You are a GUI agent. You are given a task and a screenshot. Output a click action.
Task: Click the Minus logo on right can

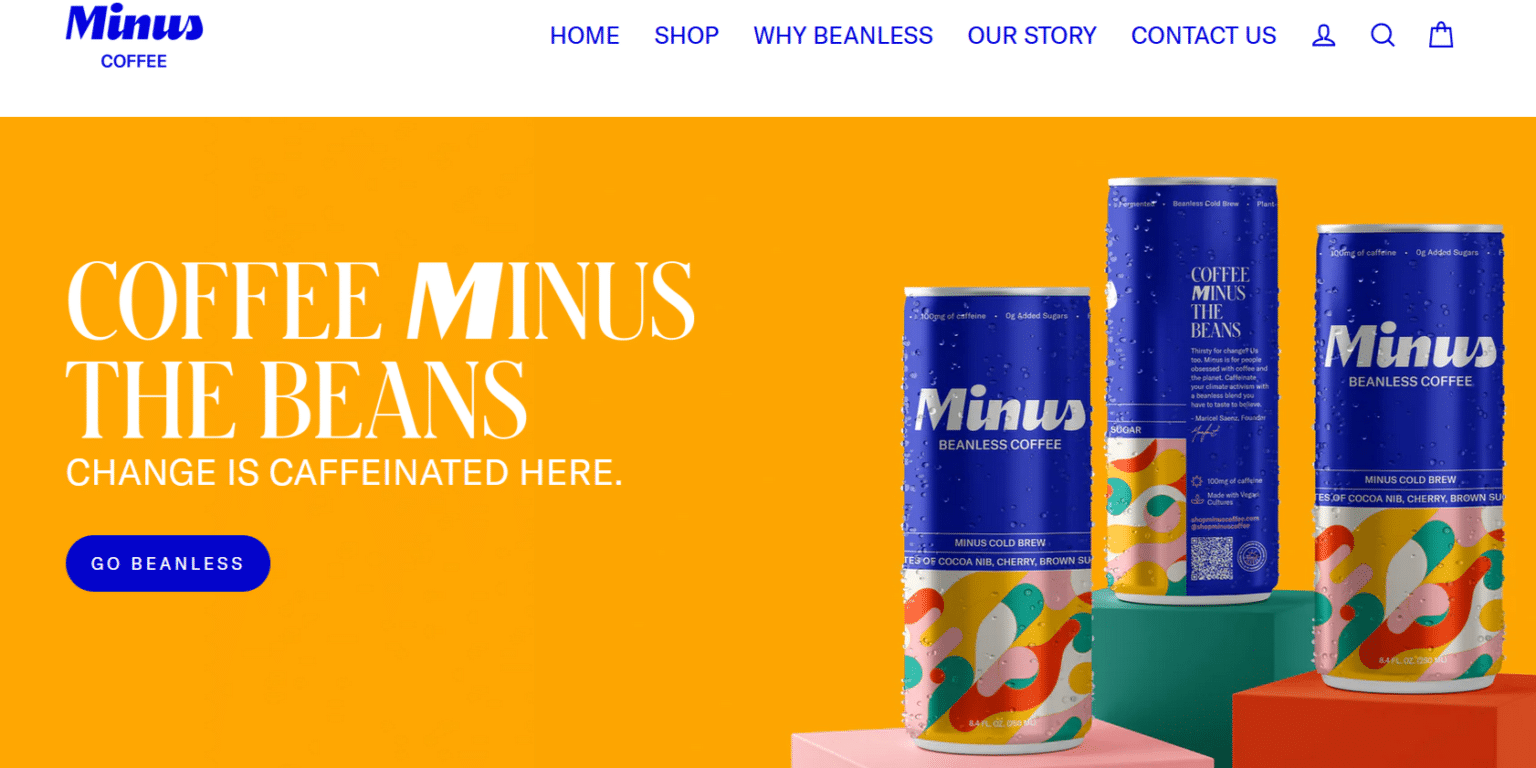(1410, 347)
